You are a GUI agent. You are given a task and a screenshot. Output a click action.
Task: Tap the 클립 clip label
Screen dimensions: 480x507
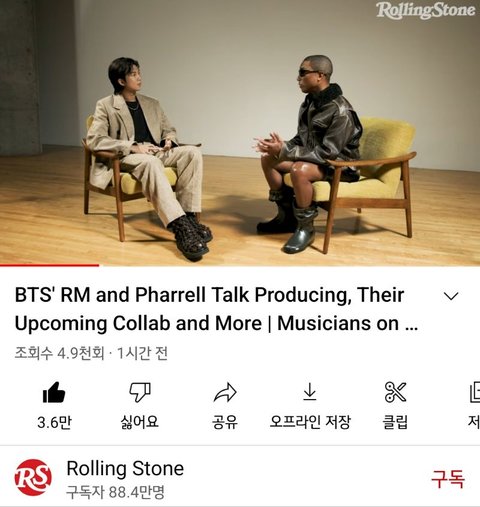(395, 422)
